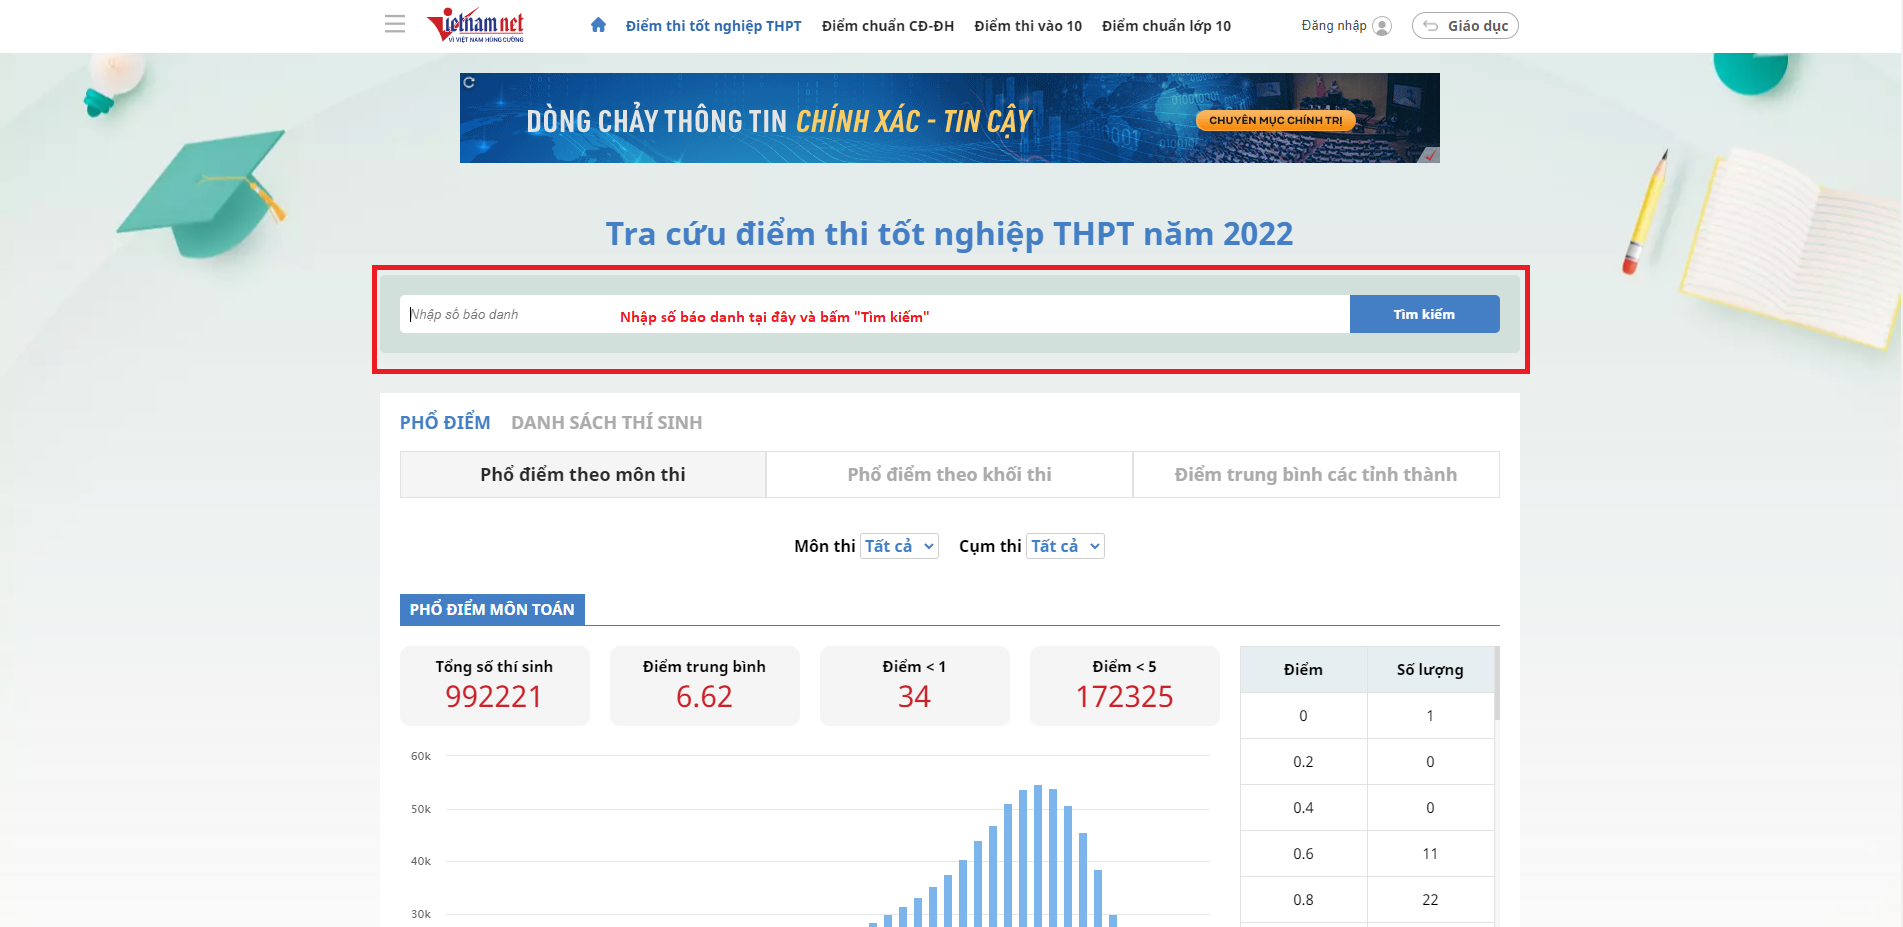Click the score table scrollbar
1903x927 pixels.
tap(1496, 685)
